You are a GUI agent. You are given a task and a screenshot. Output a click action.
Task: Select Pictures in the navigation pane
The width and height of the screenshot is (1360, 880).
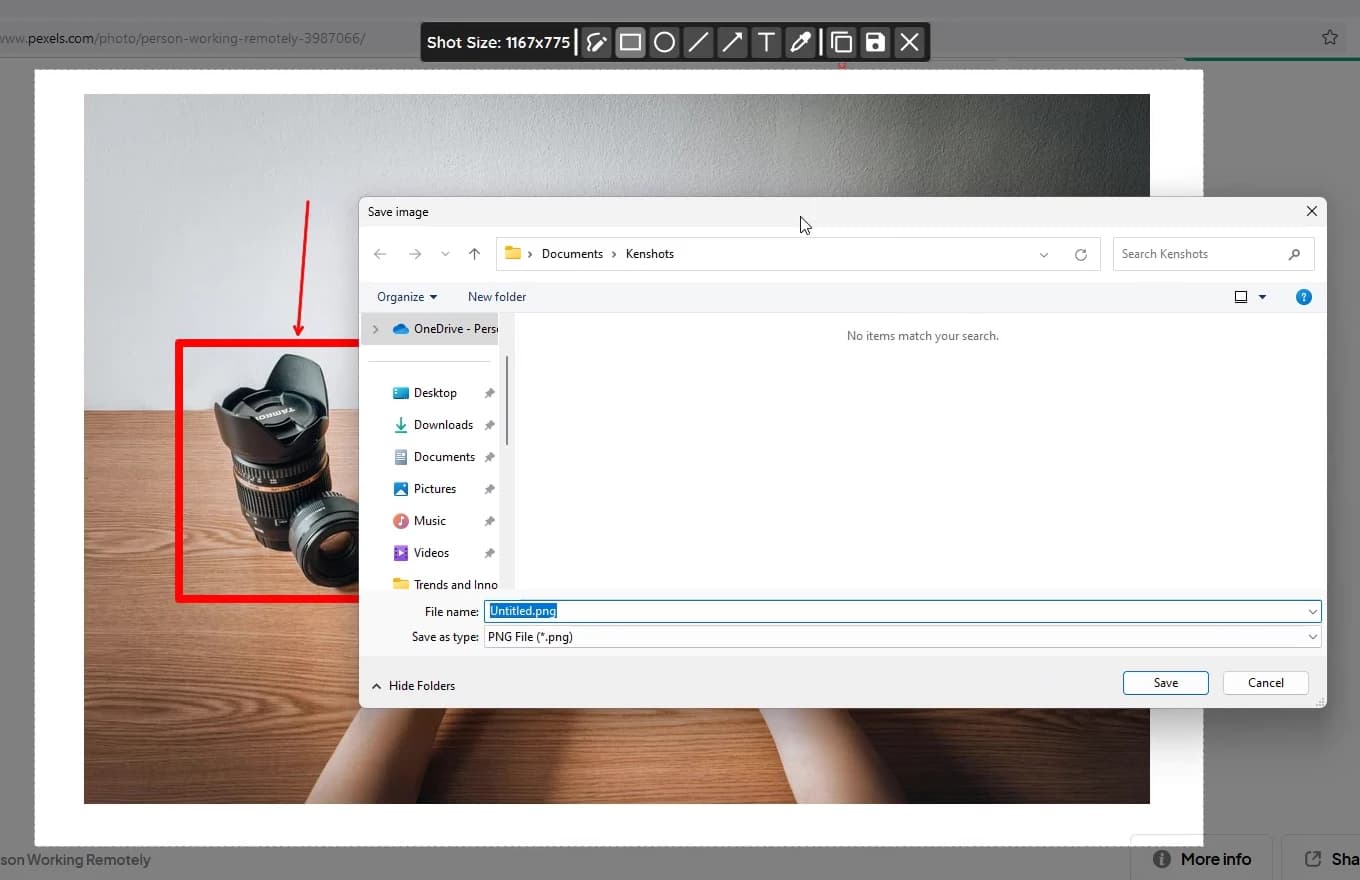434,489
